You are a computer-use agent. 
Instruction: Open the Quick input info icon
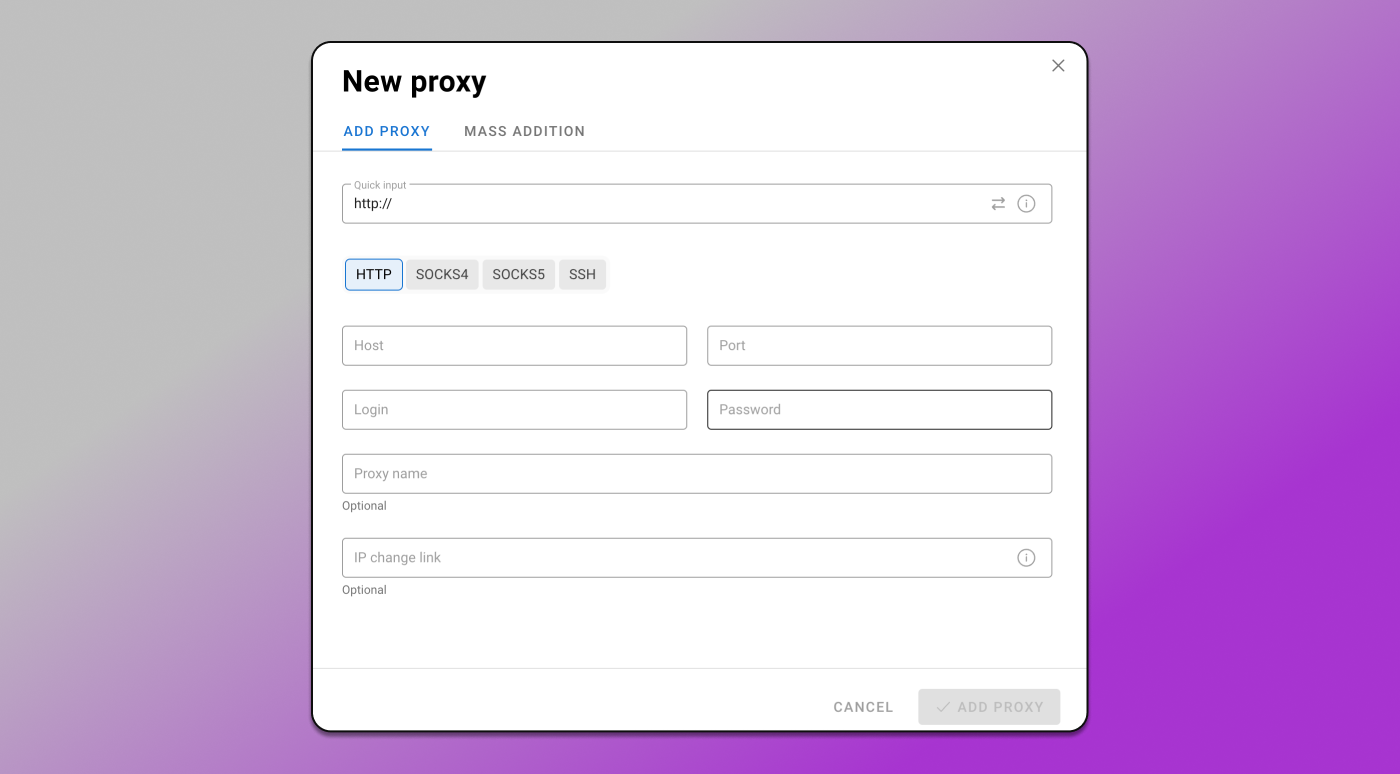(x=1026, y=203)
